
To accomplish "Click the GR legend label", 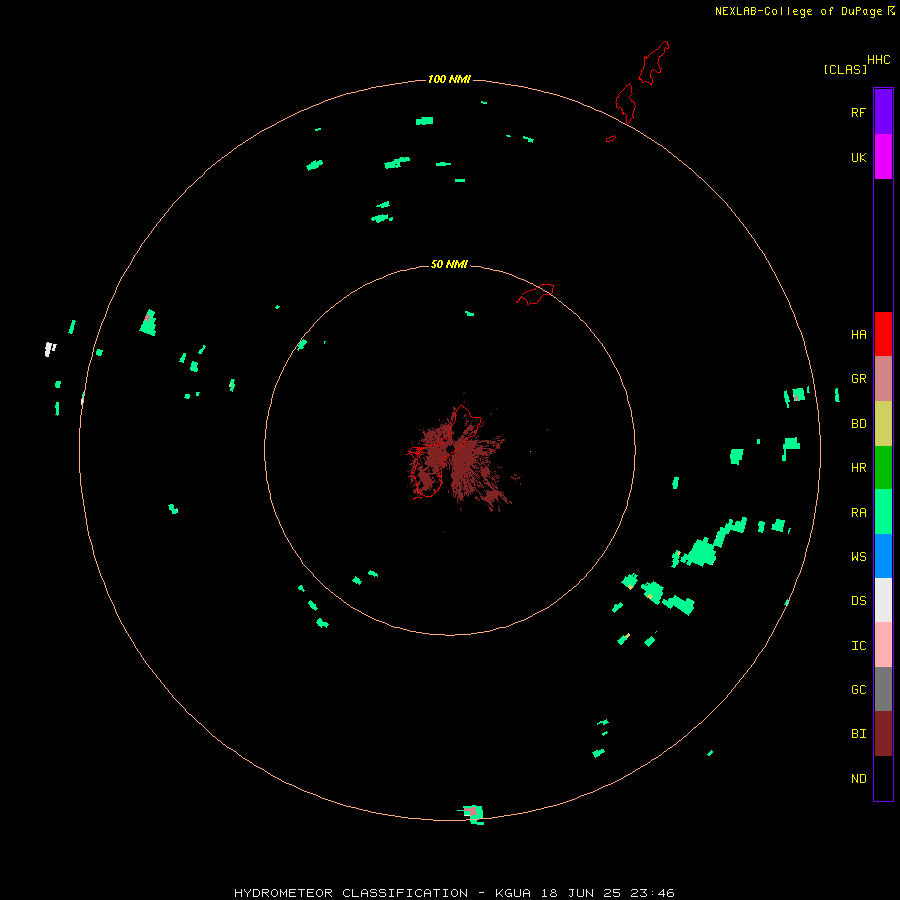I will tap(858, 379).
